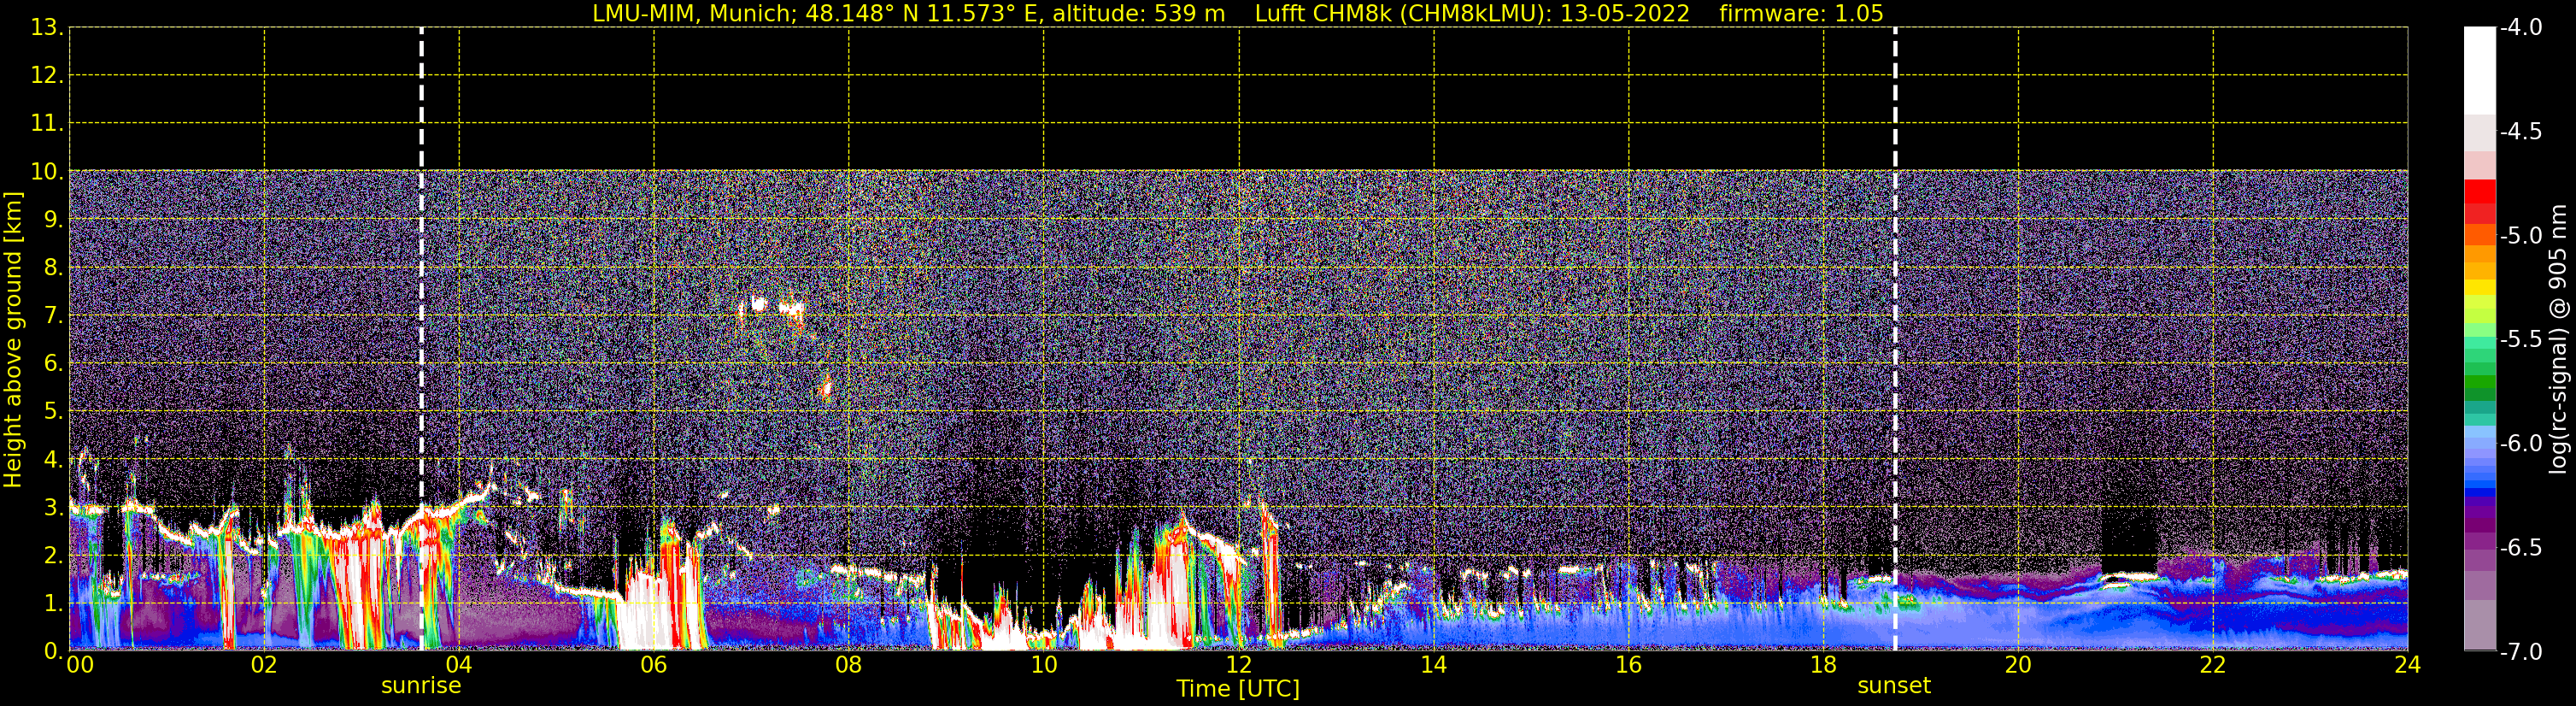
Task: Click the 'Height above ground [km]' axis label
Action: pyautogui.click(x=13, y=340)
